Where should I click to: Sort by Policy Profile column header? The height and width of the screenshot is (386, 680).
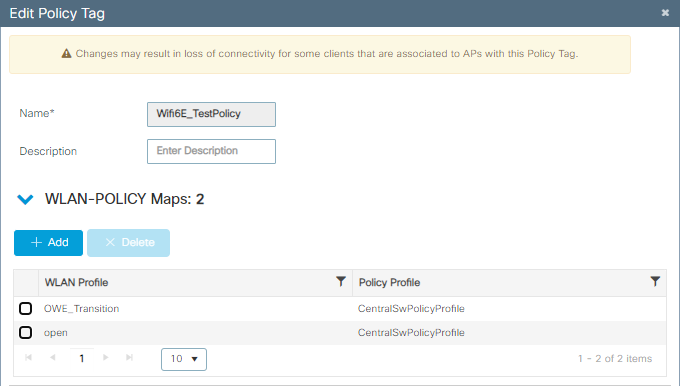(389, 282)
